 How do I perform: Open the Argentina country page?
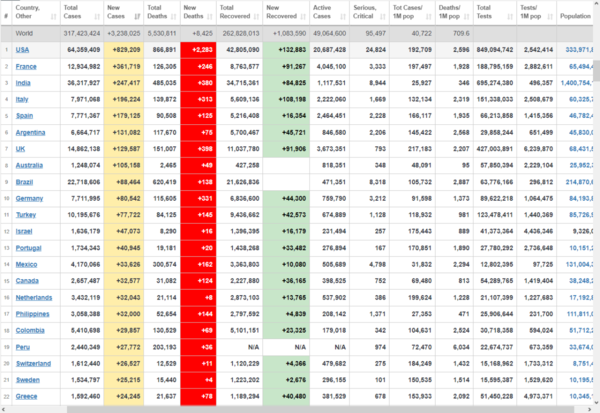29,130
